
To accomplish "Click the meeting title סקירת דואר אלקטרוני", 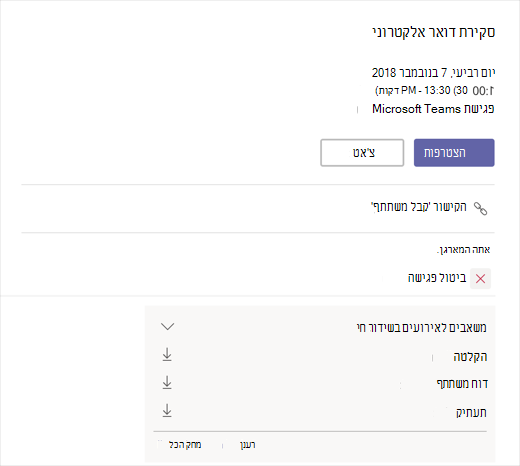I will pos(433,32).
